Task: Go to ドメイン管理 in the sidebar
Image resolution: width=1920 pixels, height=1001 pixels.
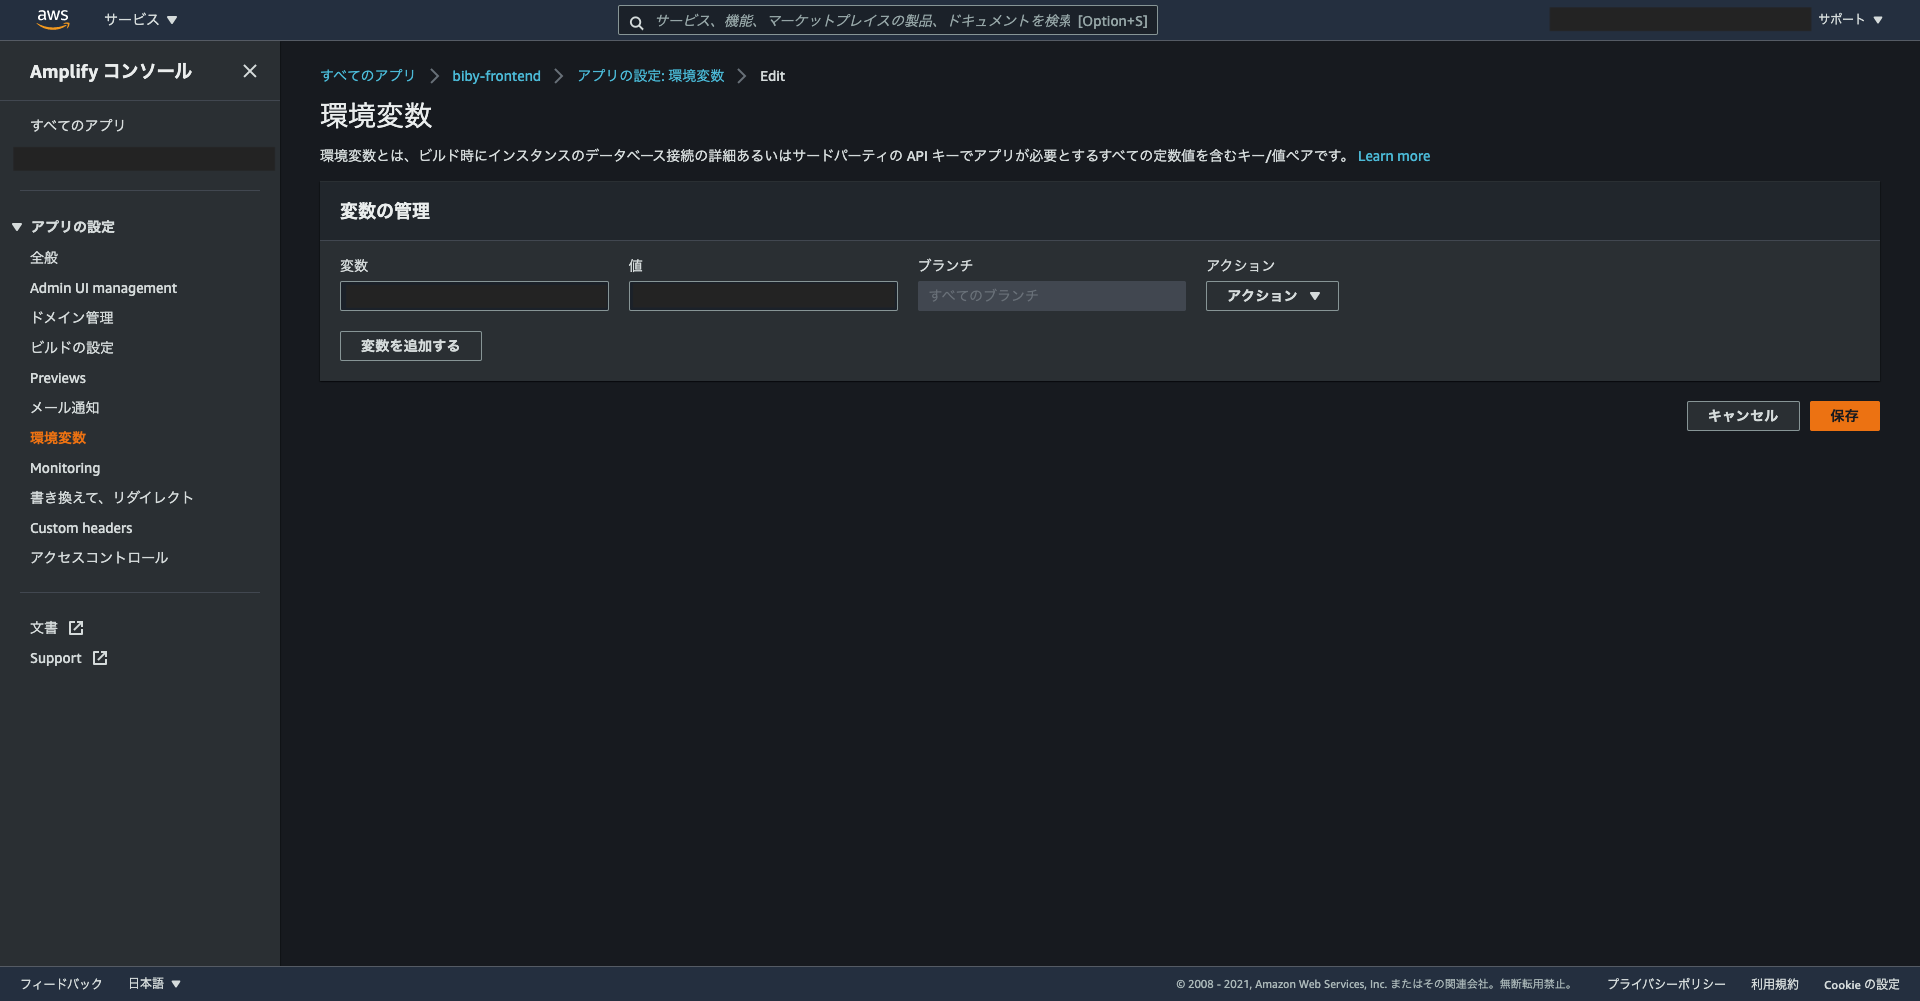Action: pos(72,318)
